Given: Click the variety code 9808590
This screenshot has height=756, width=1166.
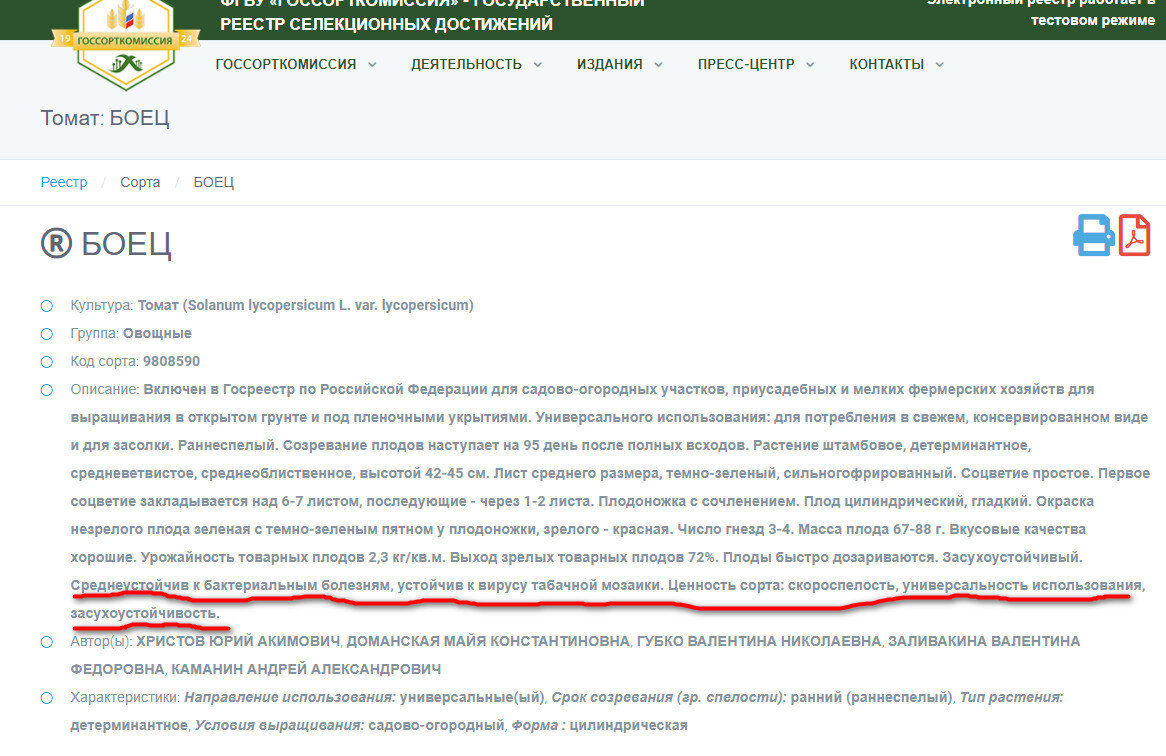Looking at the screenshot, I should (x=171, y=361).
